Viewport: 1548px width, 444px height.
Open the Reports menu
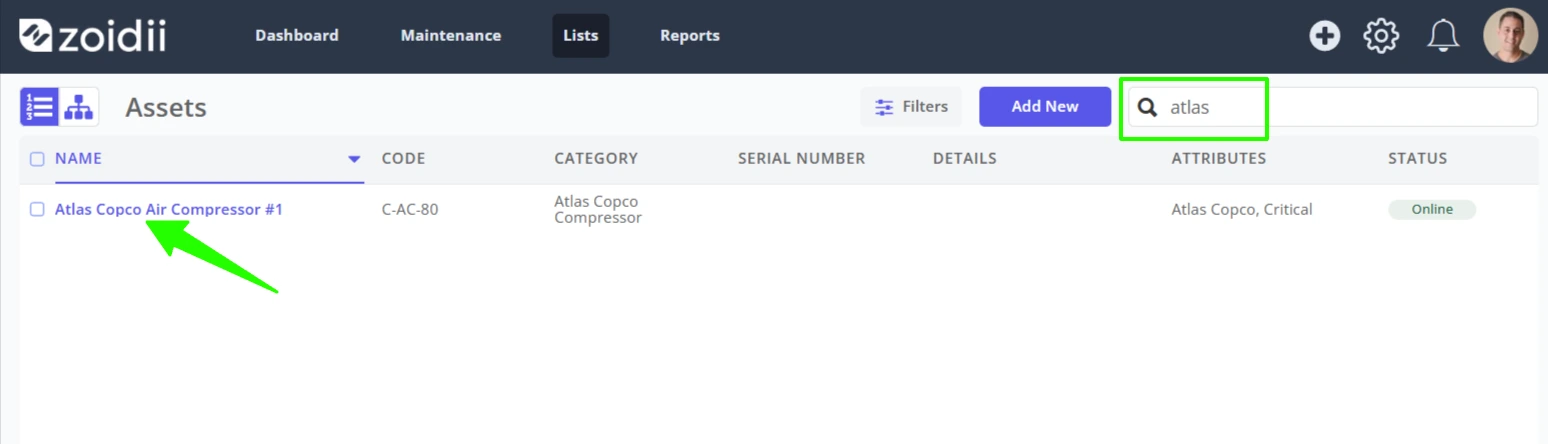(690, 36)
